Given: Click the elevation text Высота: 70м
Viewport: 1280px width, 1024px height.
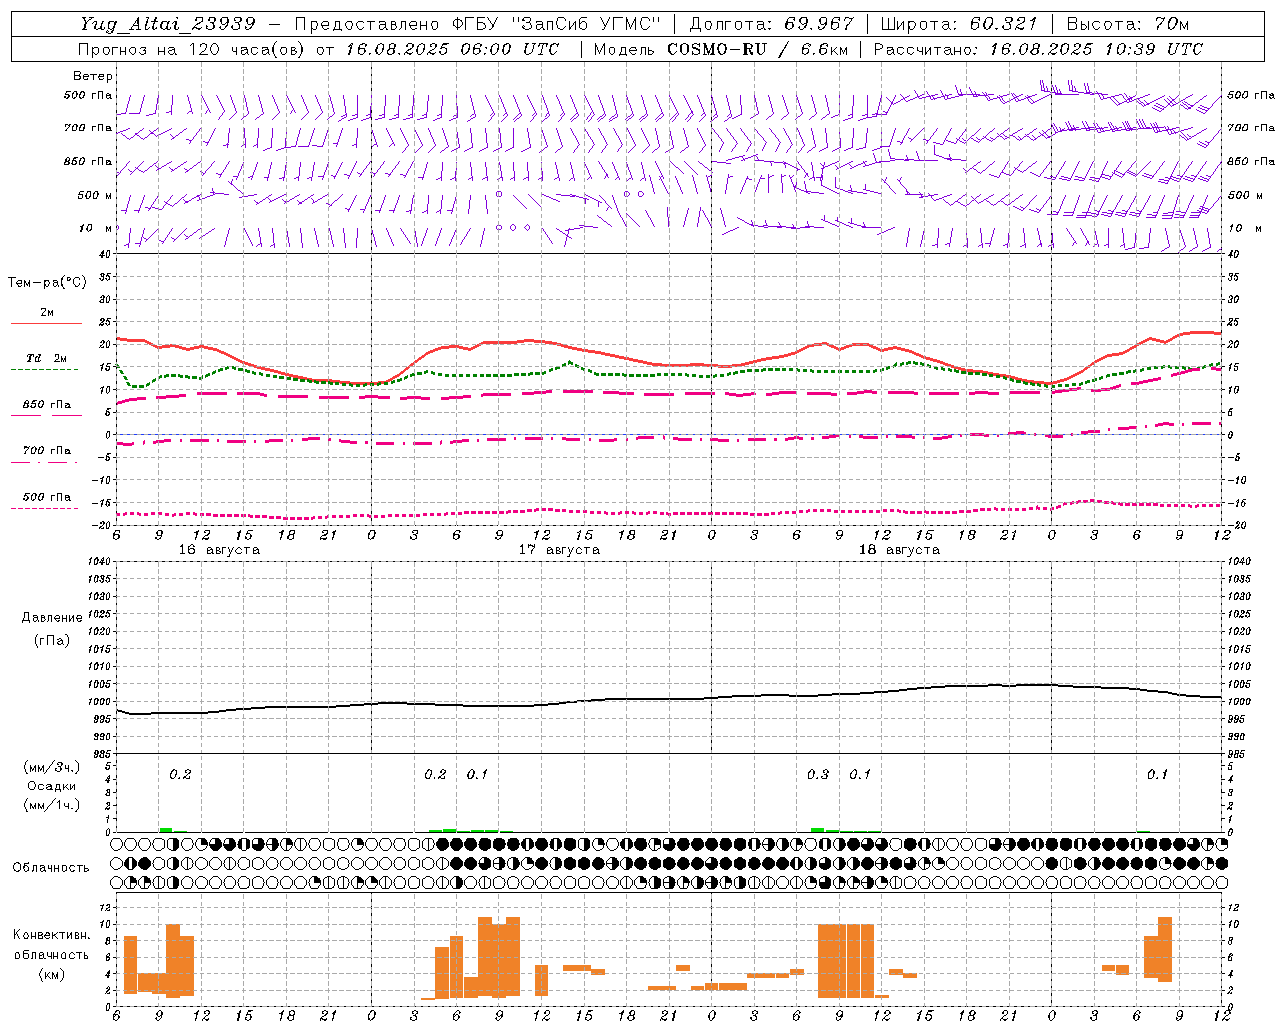Looking at the screenshot, I should [1128, 24].
